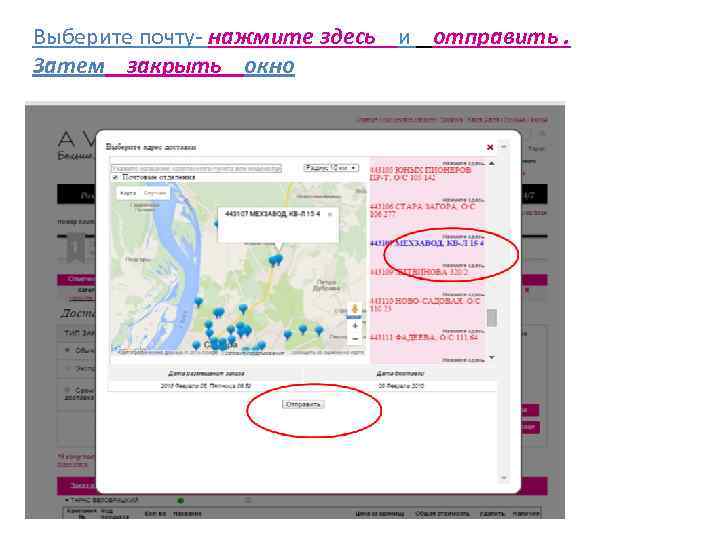Click the post office list scrollbar thumb
Image resolution: width=720 pixels, height=540 pixels.
tap(492, 317)
